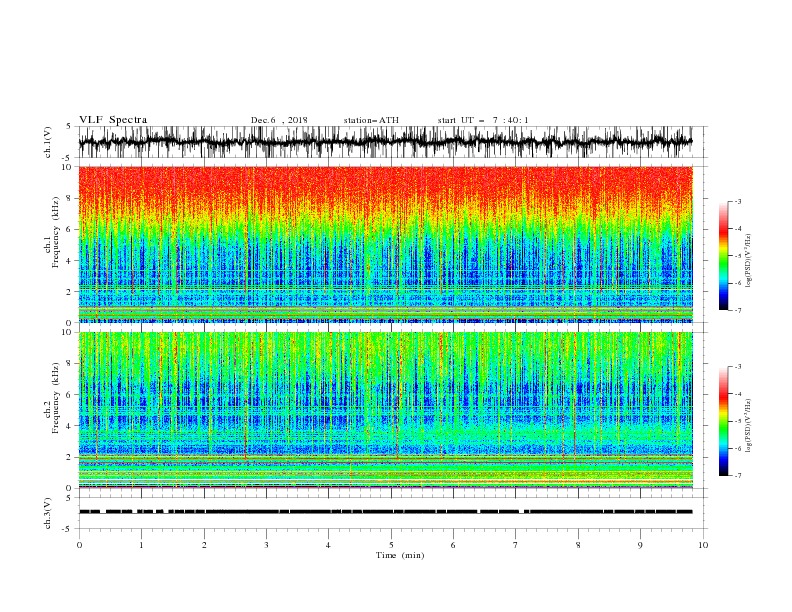Screen dimensions: 792x612
Task: Click the time axis tick label "10"
Action: click(x=703, y=545)
